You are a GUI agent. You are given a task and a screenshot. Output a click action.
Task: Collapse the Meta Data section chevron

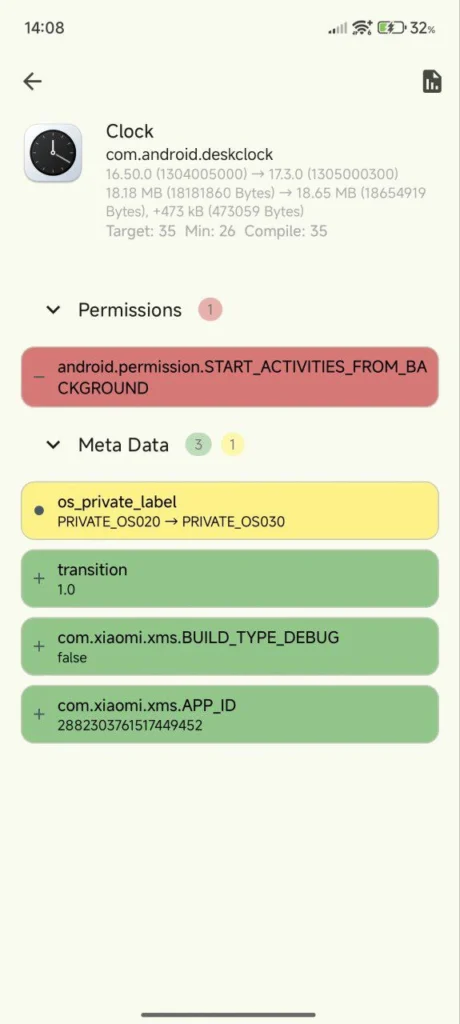click(x=53, y=445)
